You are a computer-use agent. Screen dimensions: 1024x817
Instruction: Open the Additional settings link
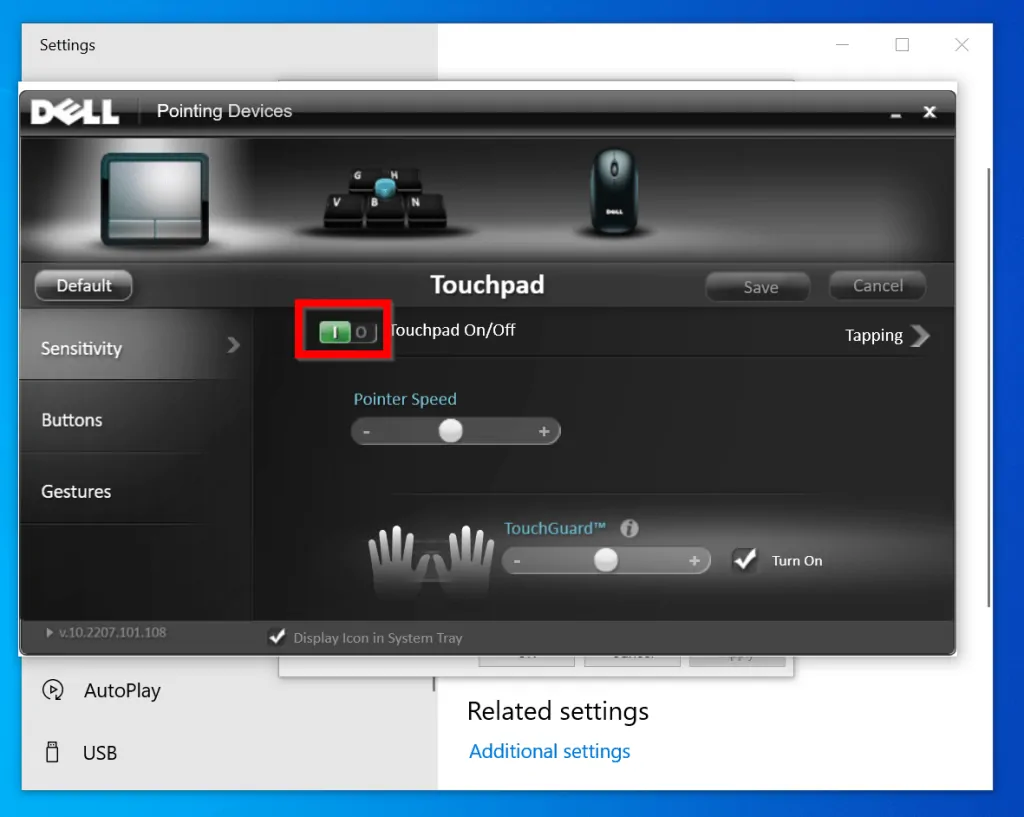coord(549,751)
